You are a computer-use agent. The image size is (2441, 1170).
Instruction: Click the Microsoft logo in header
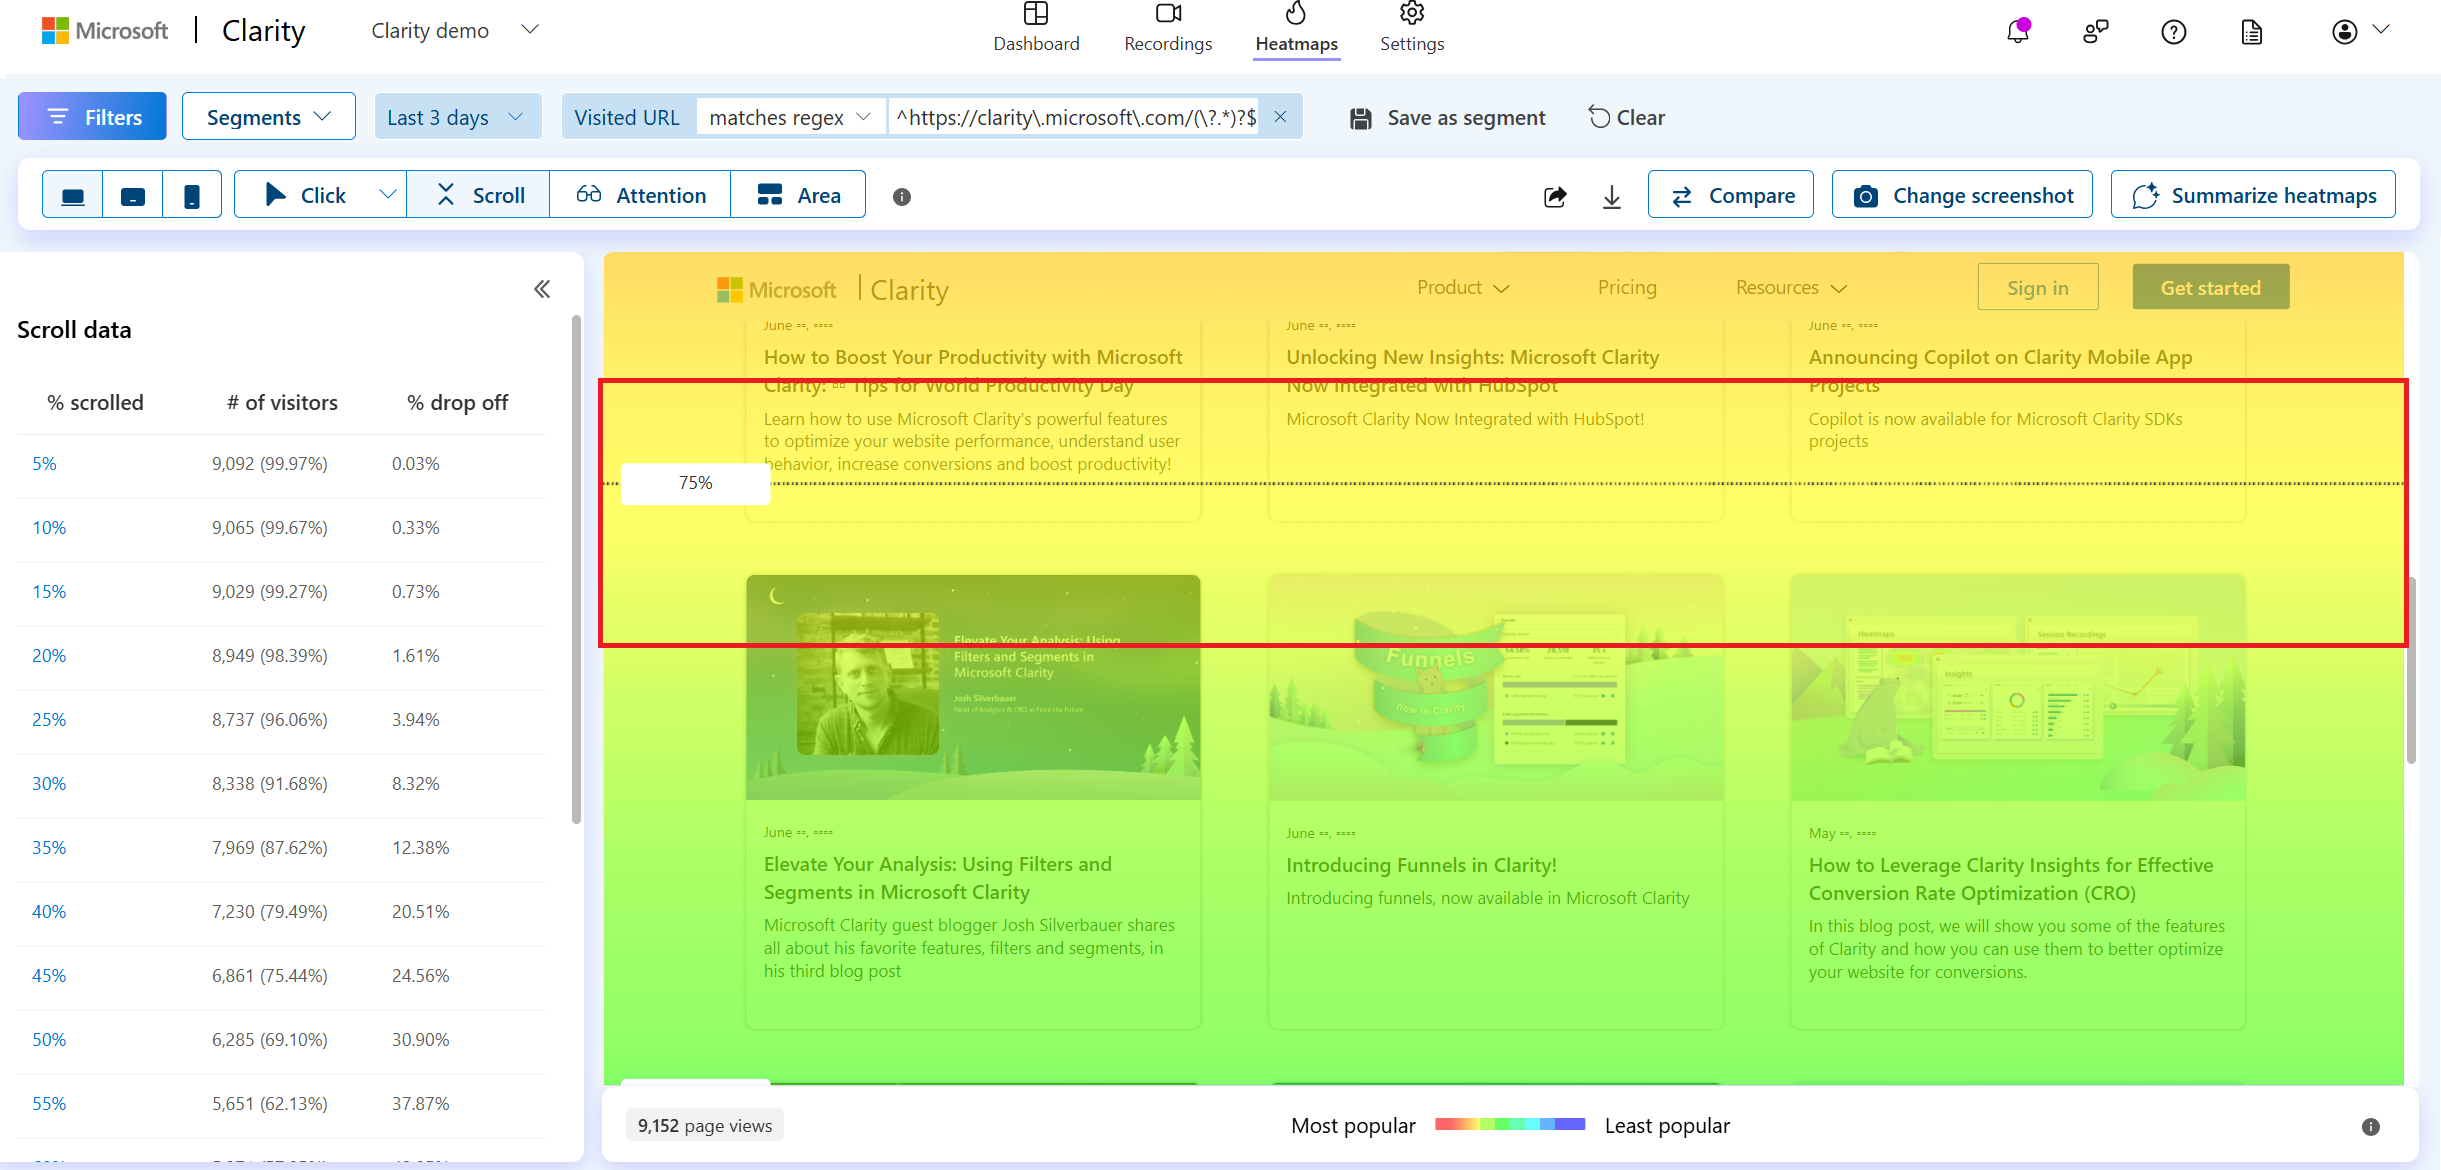click(x=104, y=31)
